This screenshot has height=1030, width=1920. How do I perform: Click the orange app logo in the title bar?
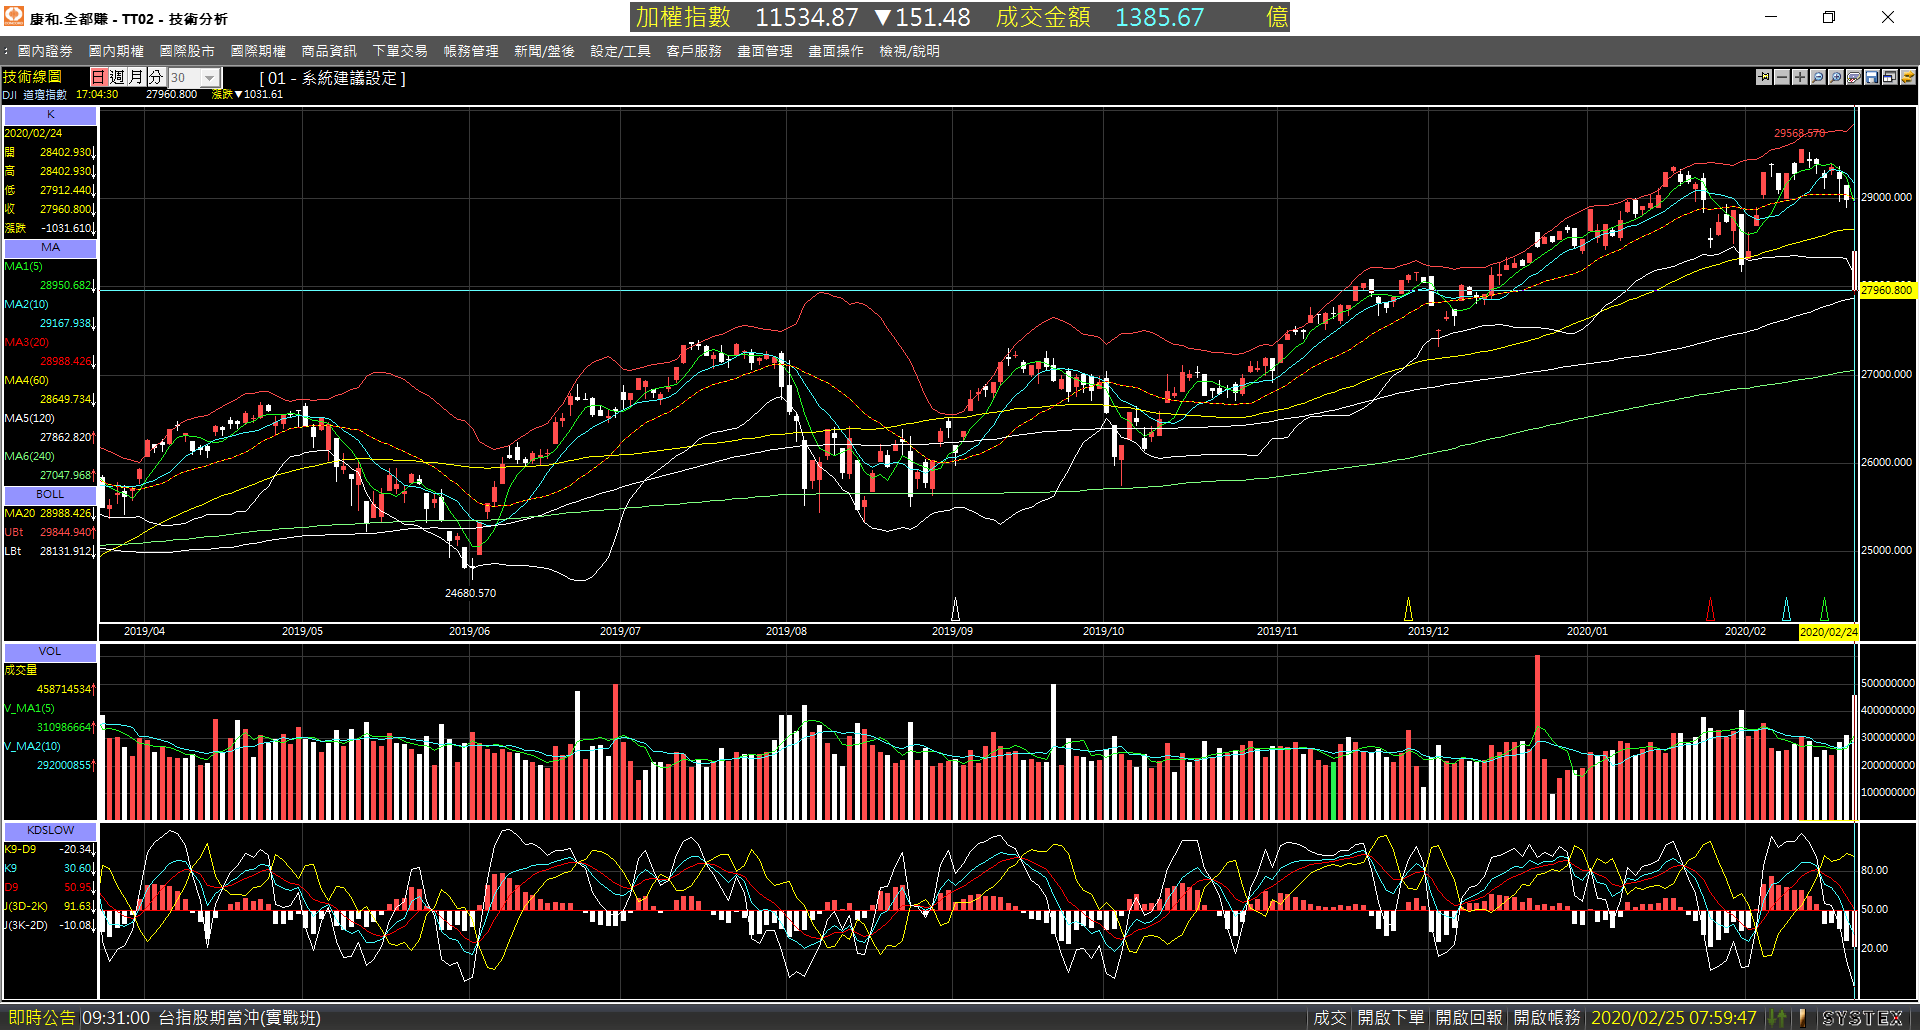[x=14, y=17]
